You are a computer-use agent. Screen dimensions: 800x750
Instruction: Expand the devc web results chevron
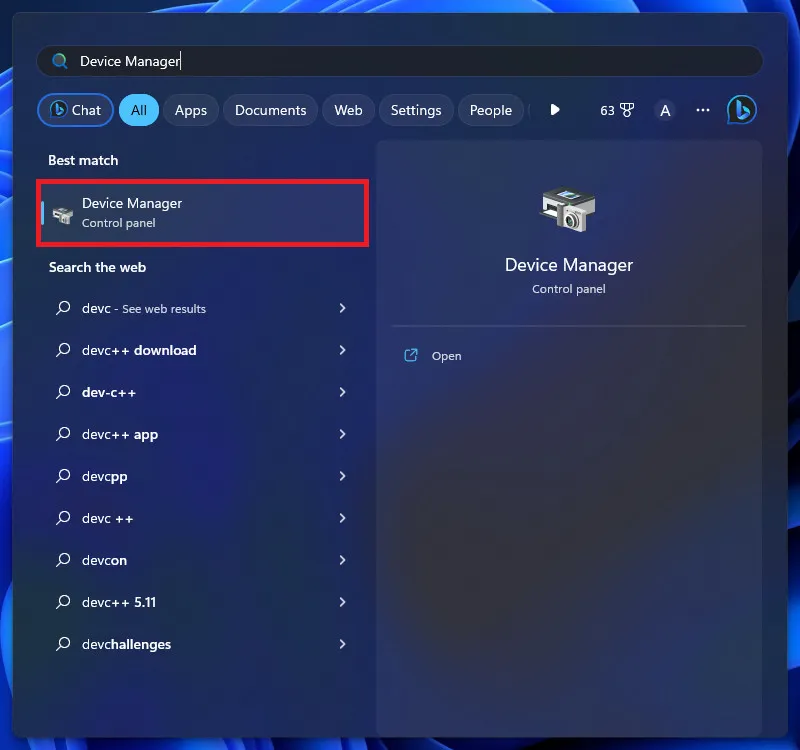coord(342,308)
